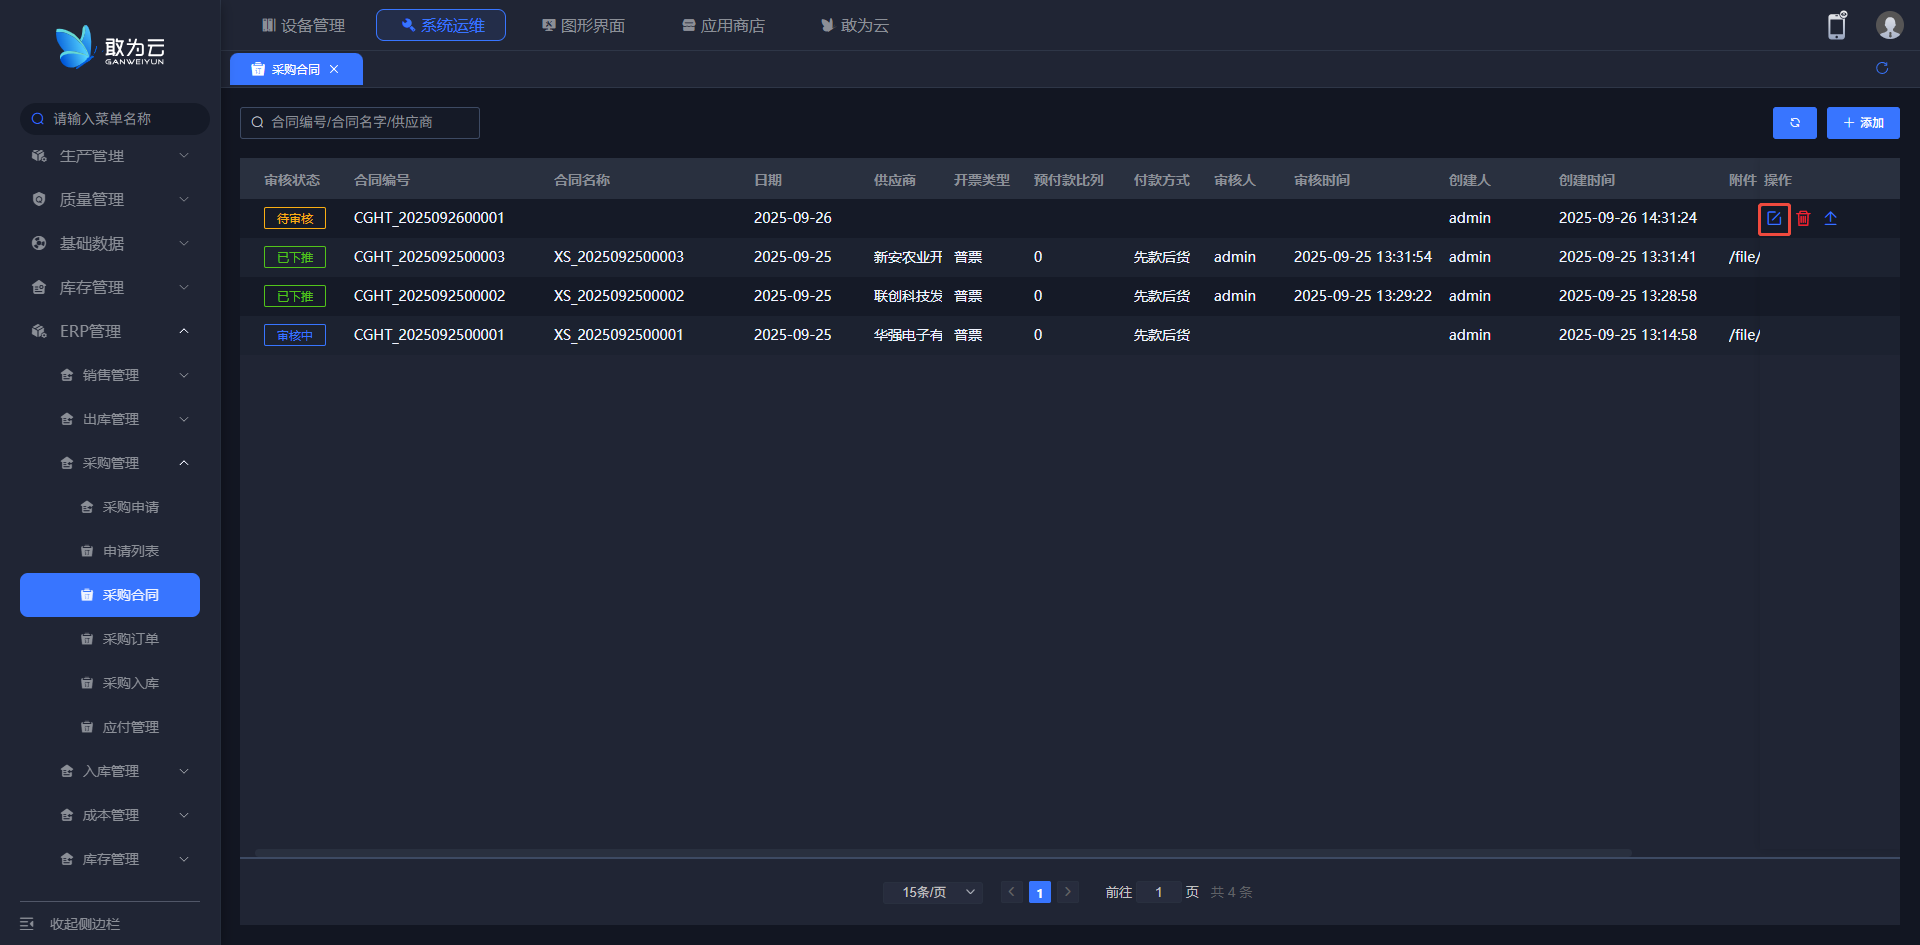The height and width of the screenshot is (945, 1920).
Task: Open the user avatar profile
Action: click(1888, 26)
